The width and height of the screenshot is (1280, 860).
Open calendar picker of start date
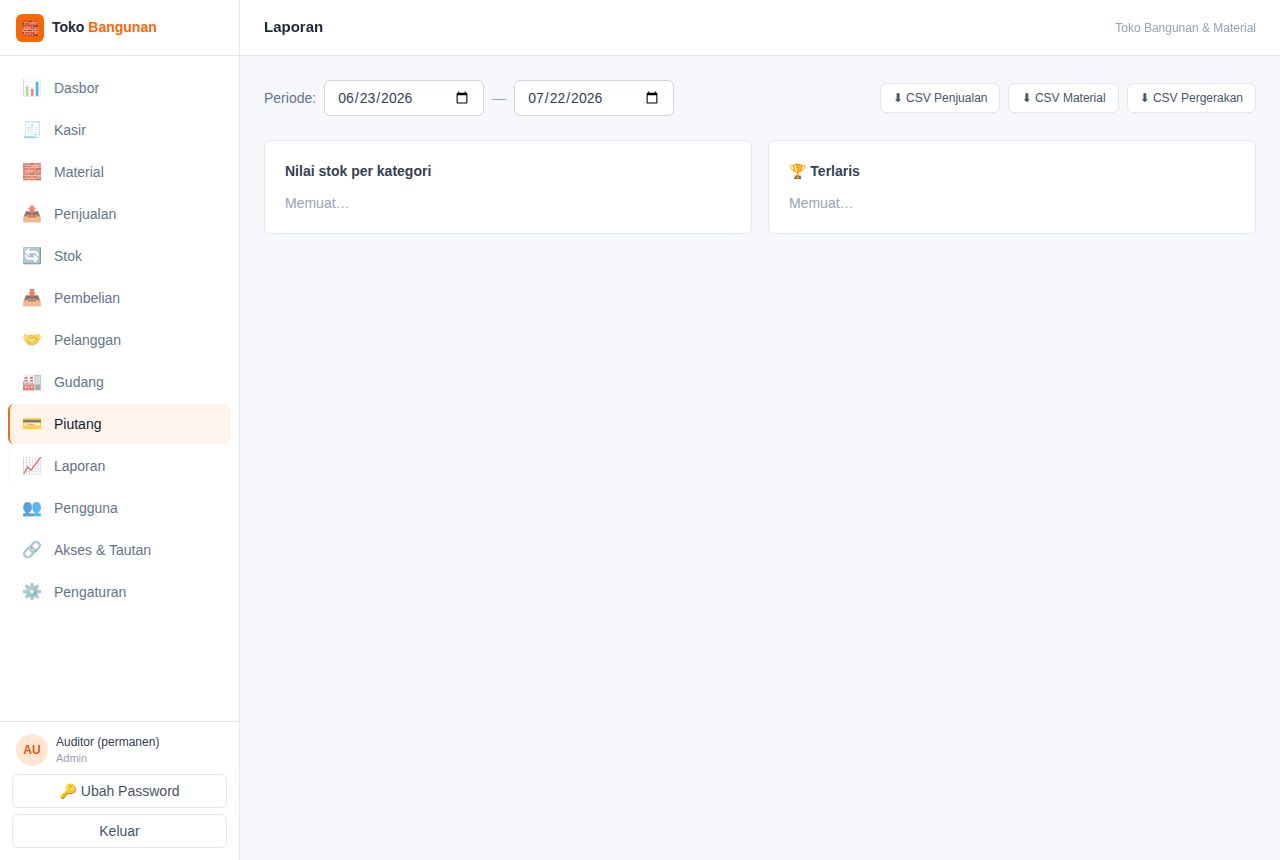pos(462,98)
